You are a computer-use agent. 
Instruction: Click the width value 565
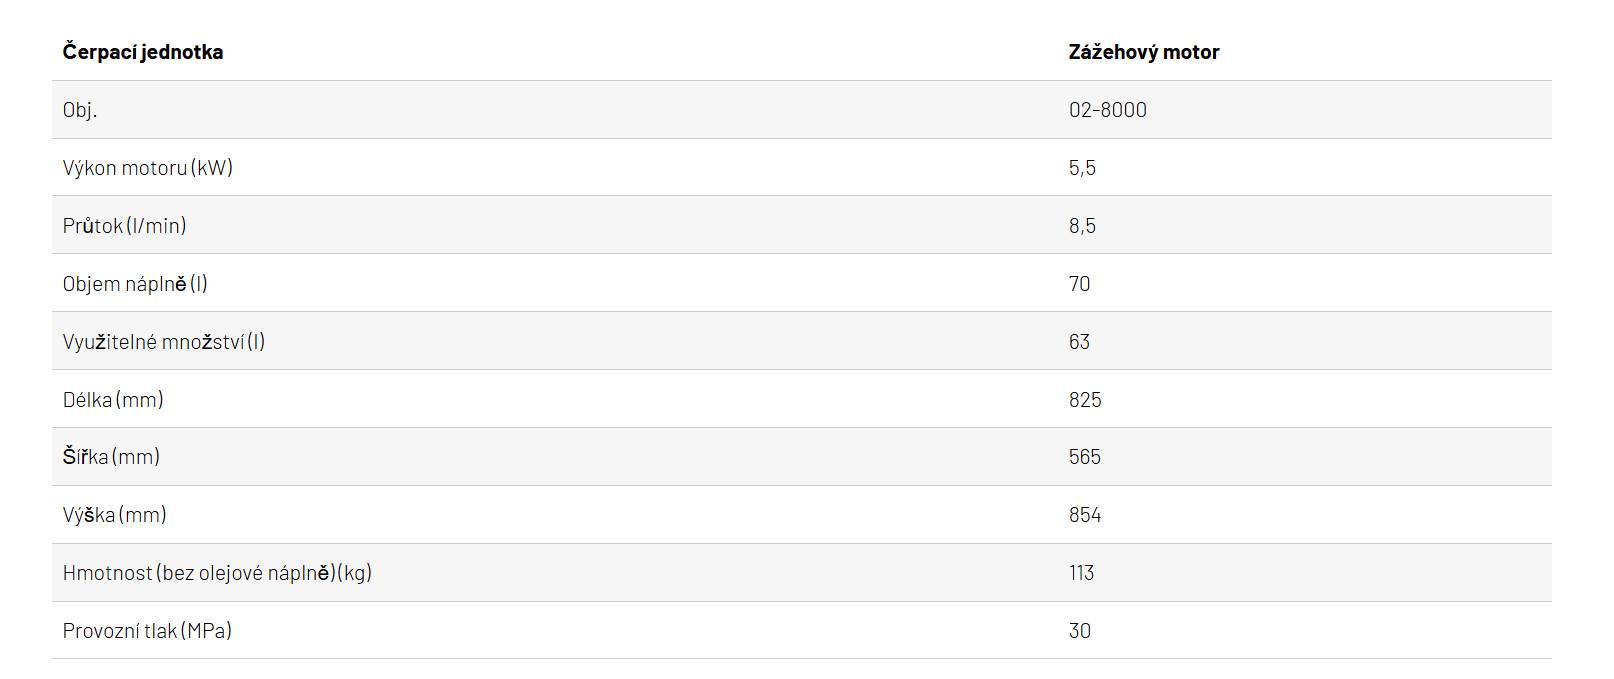coord(1085,457)
